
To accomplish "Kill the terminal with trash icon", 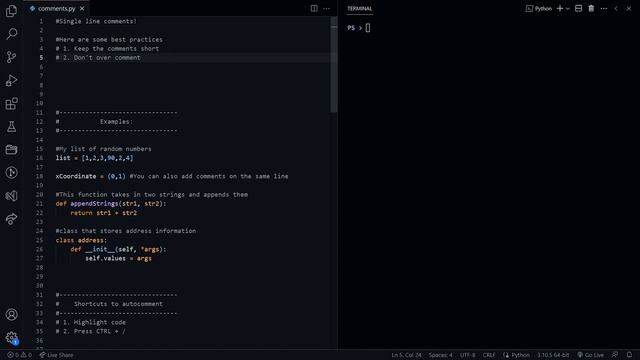I will [x=591, y=8].
